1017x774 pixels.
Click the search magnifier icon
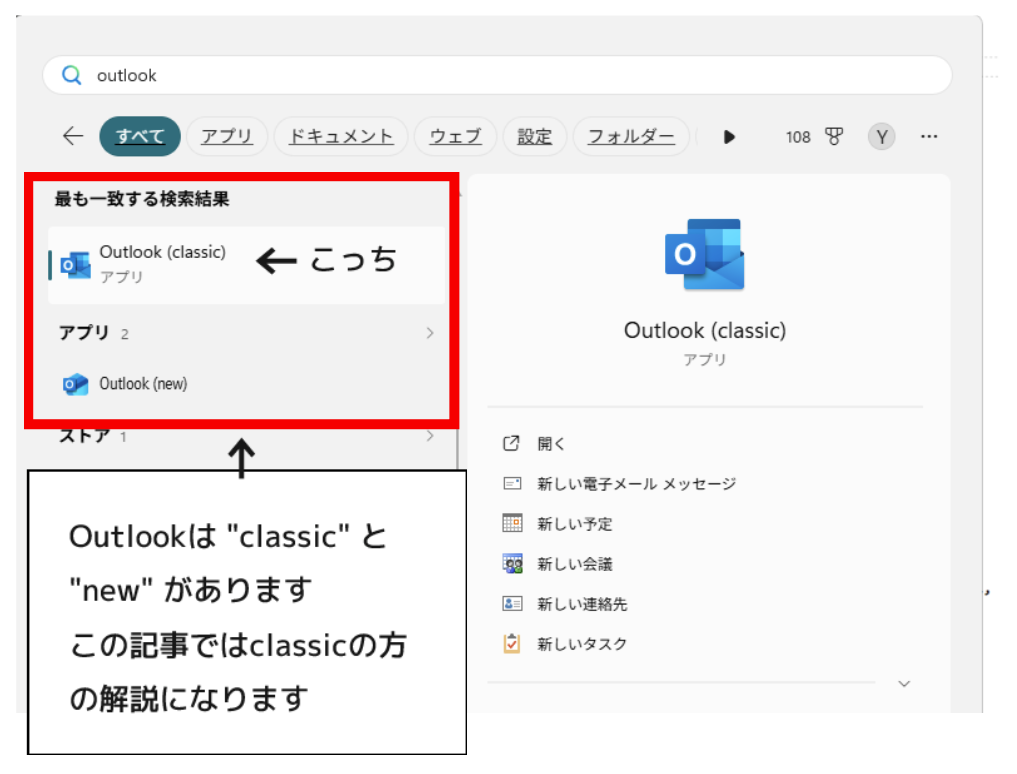[72, 75]
